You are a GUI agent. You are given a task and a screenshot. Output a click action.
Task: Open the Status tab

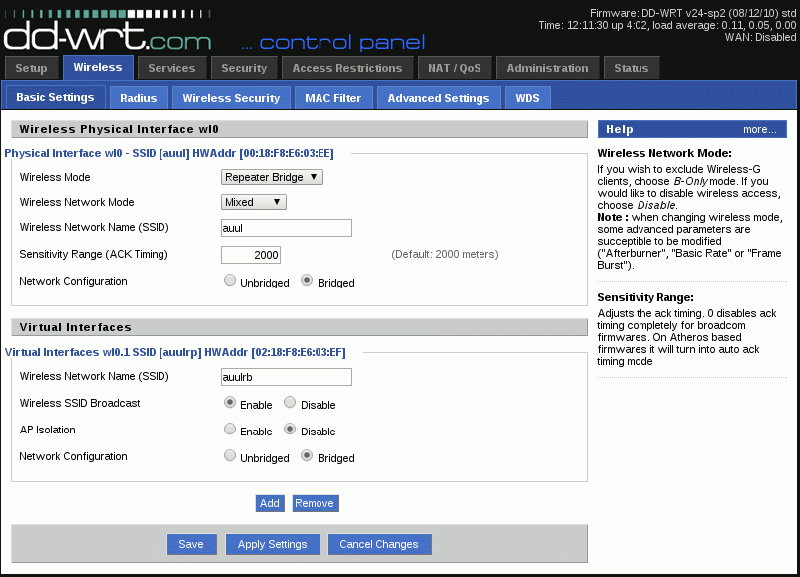point(631,68)
